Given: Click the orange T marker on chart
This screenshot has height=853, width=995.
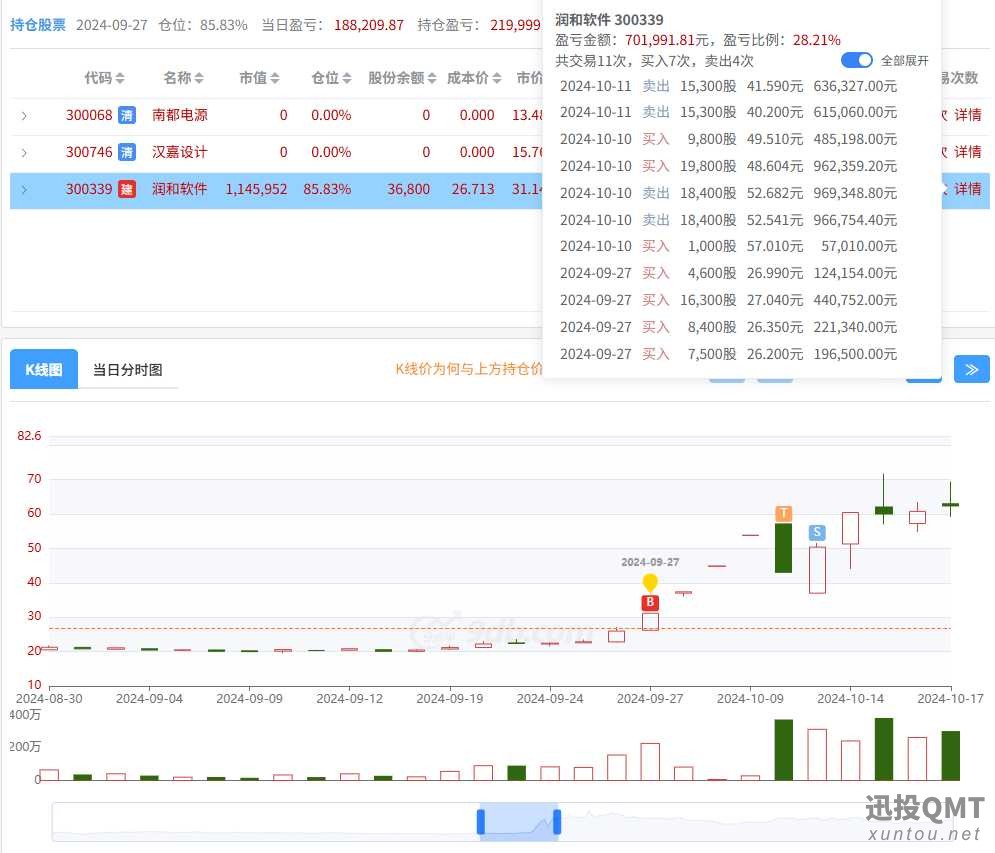Looking at the screenshot, I should pyautogui.click(x=784, y=513).
